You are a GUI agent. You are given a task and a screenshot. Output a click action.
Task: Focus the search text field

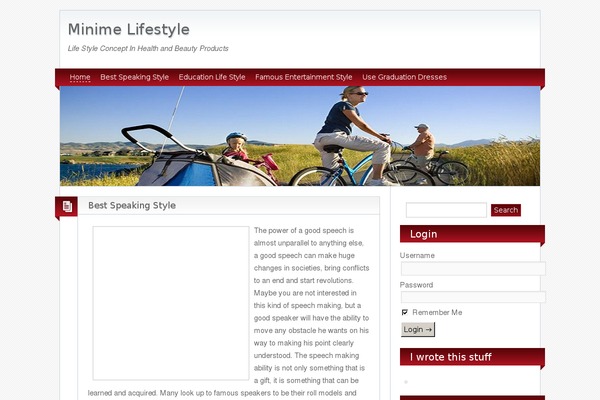click(446, 210)
